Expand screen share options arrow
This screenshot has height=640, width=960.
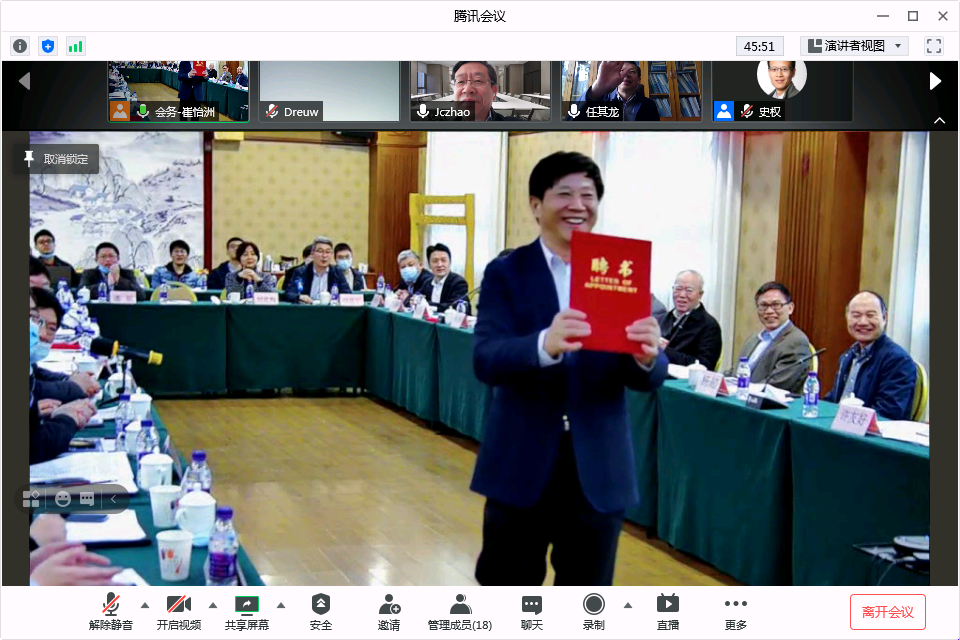280,604
